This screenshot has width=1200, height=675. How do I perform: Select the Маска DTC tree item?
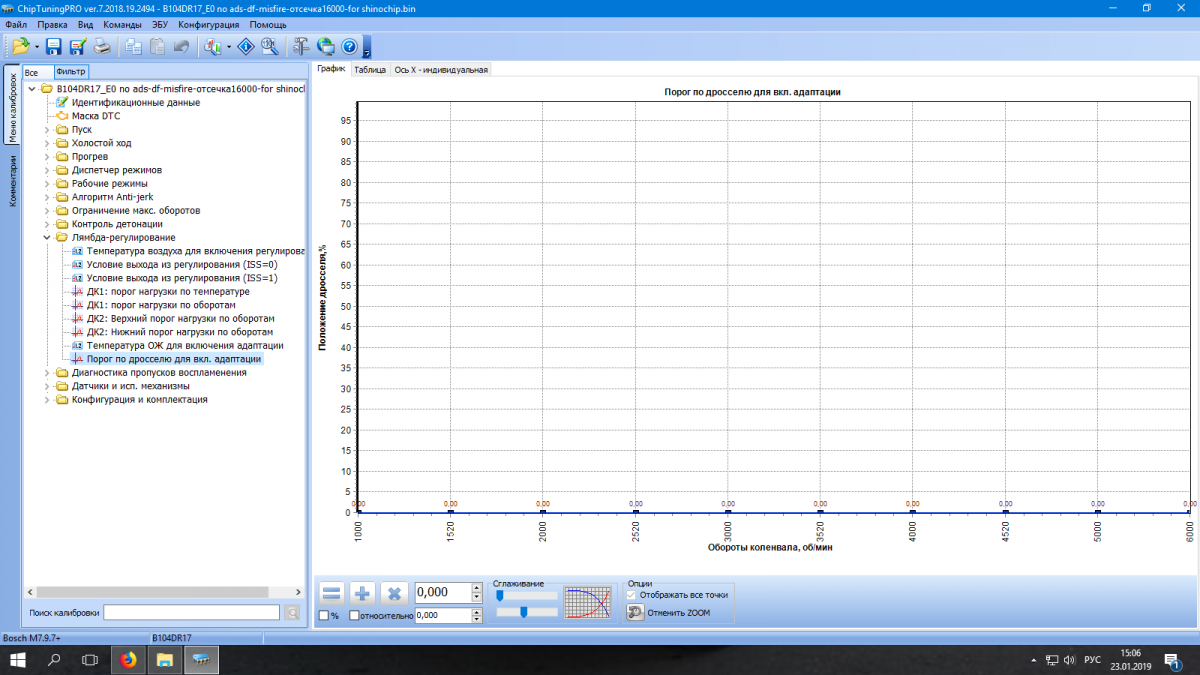click(96, 116)
